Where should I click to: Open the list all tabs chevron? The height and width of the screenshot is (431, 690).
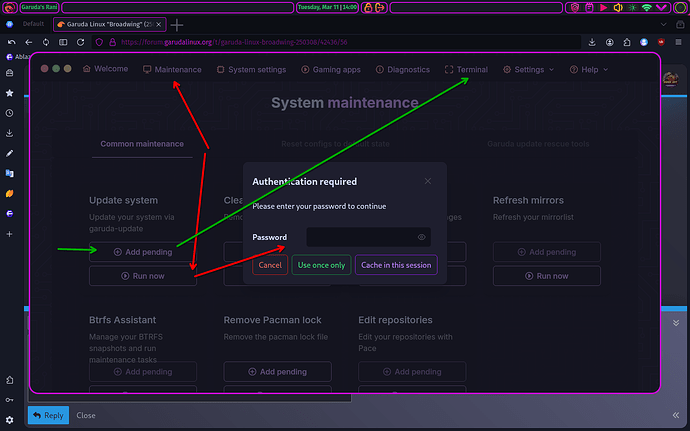click(664, 25)
